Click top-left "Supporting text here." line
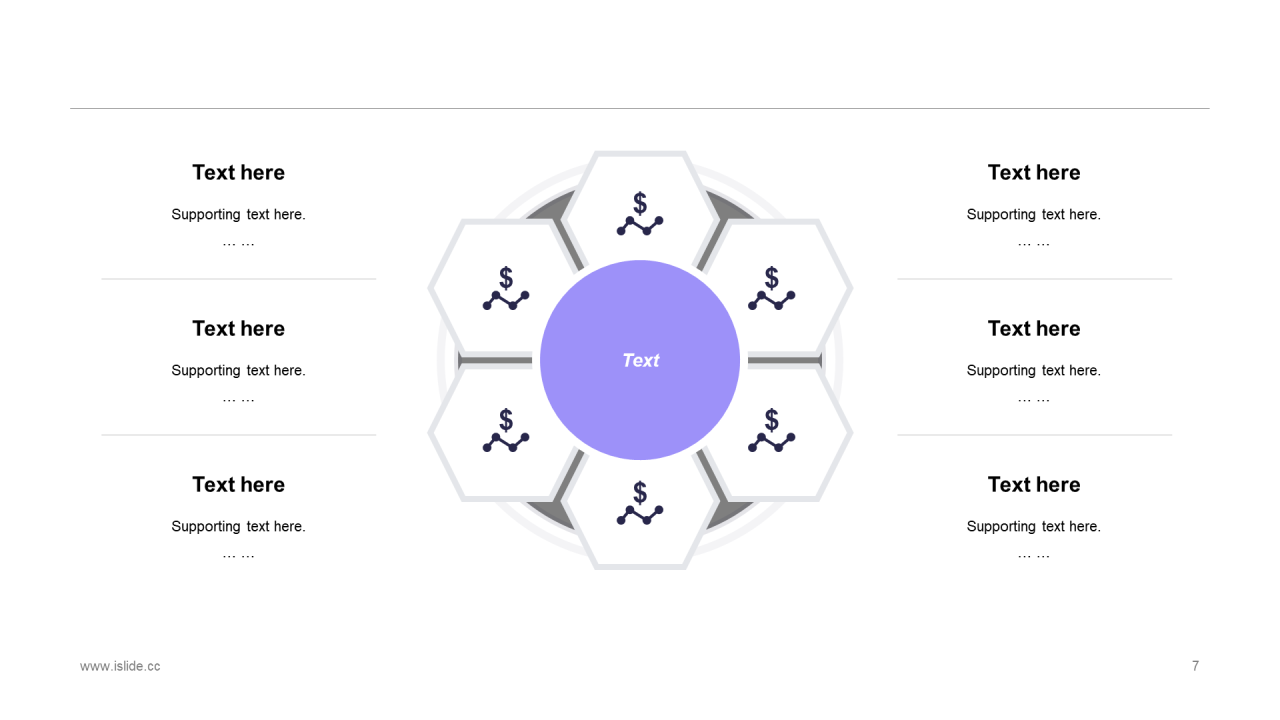The image size is (1280, 720). (238, 214)
